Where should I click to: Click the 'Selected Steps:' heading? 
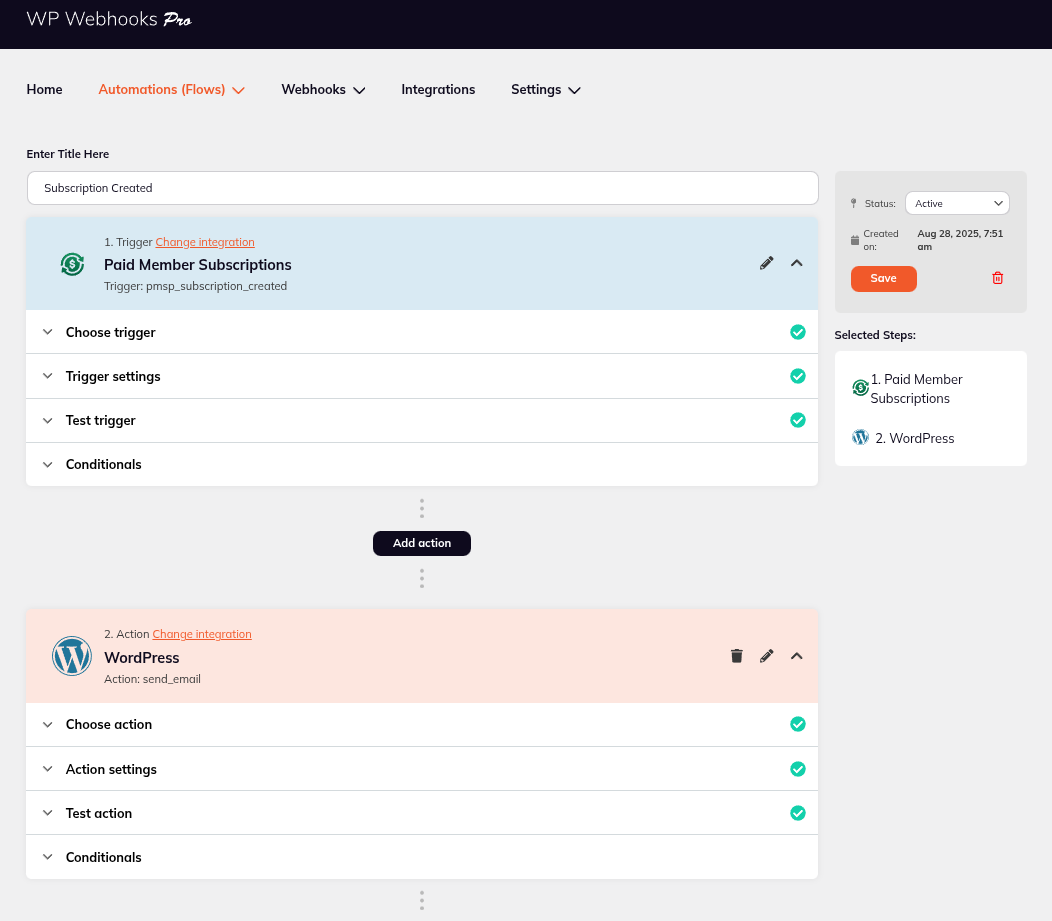click(875, 335)
